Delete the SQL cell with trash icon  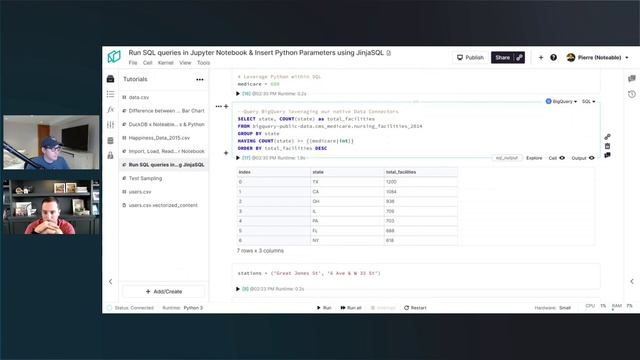coord(607,146)
